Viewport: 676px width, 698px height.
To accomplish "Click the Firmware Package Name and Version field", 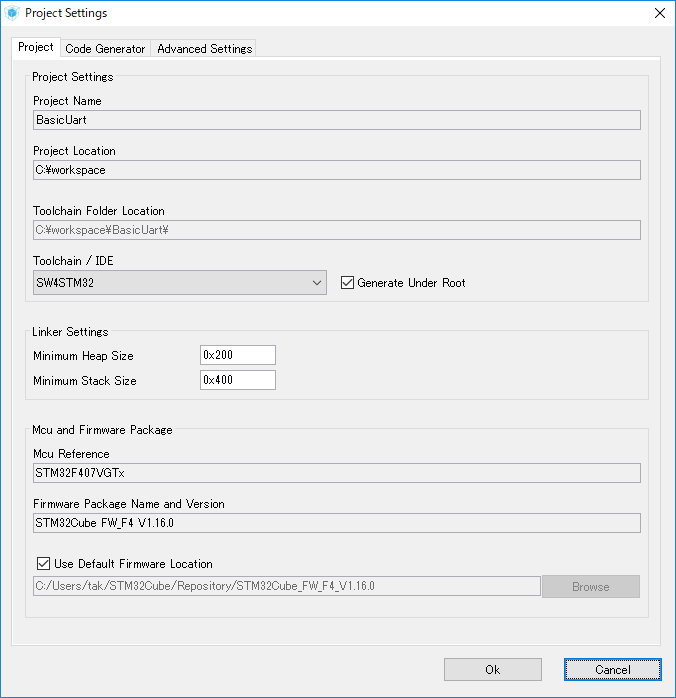I will 336,523.
